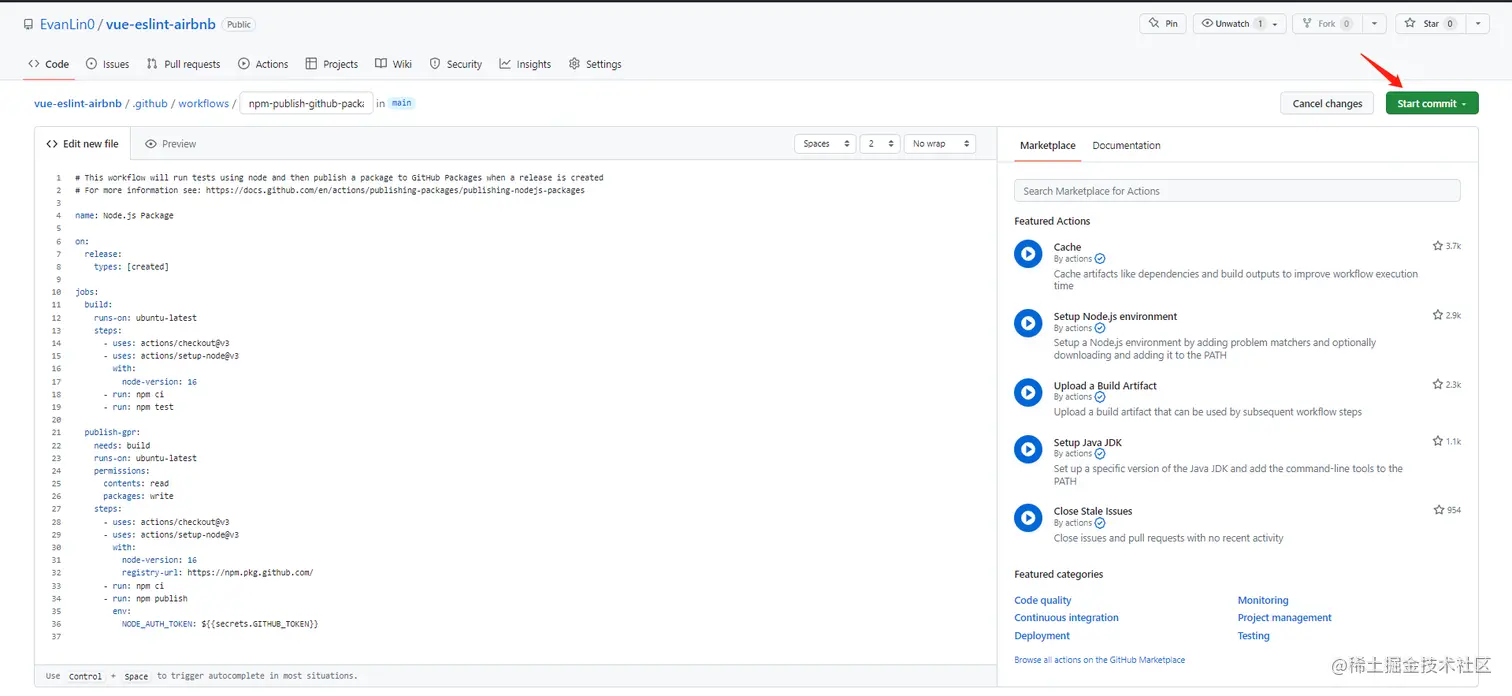The width and height of the screenshot is (1512, 696).
Task: Open the EvanLin0 owner link
Action: [x=67, y=24]
